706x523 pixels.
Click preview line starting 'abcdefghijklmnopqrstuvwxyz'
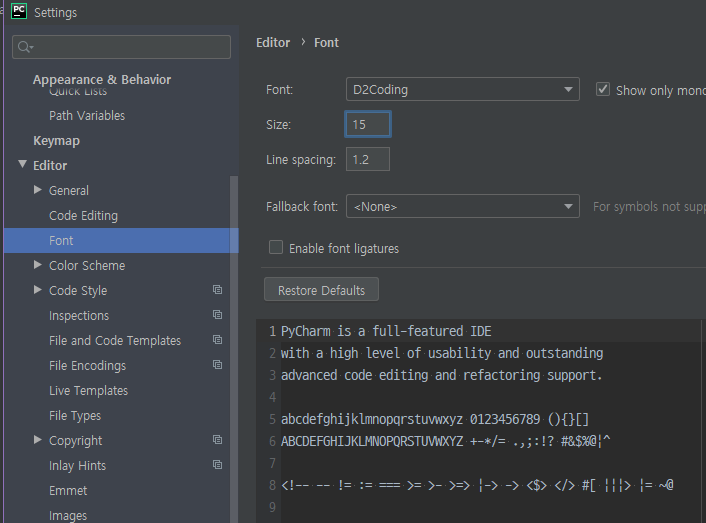coord(434,419)
